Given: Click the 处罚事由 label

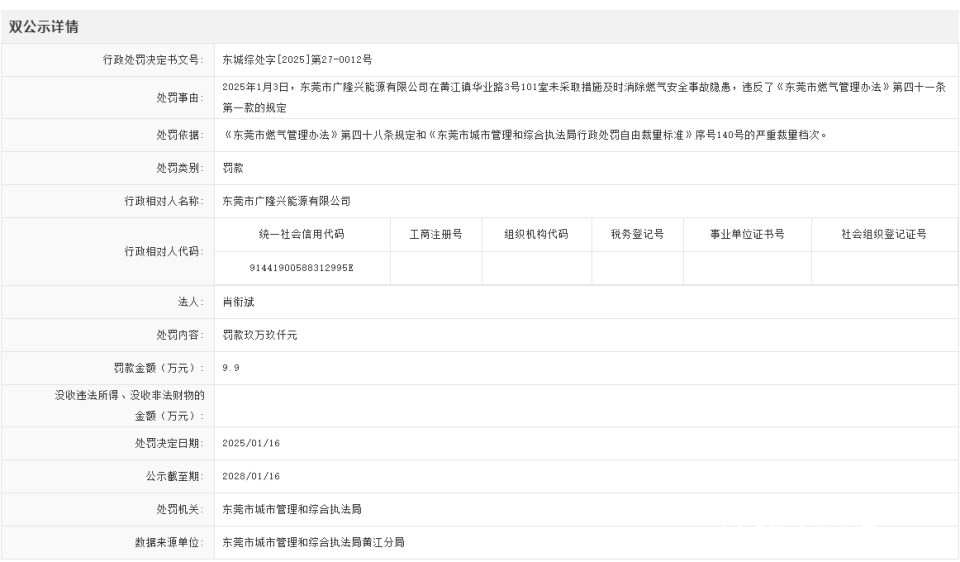Looking at the screenshot, I should coord(180,98).
